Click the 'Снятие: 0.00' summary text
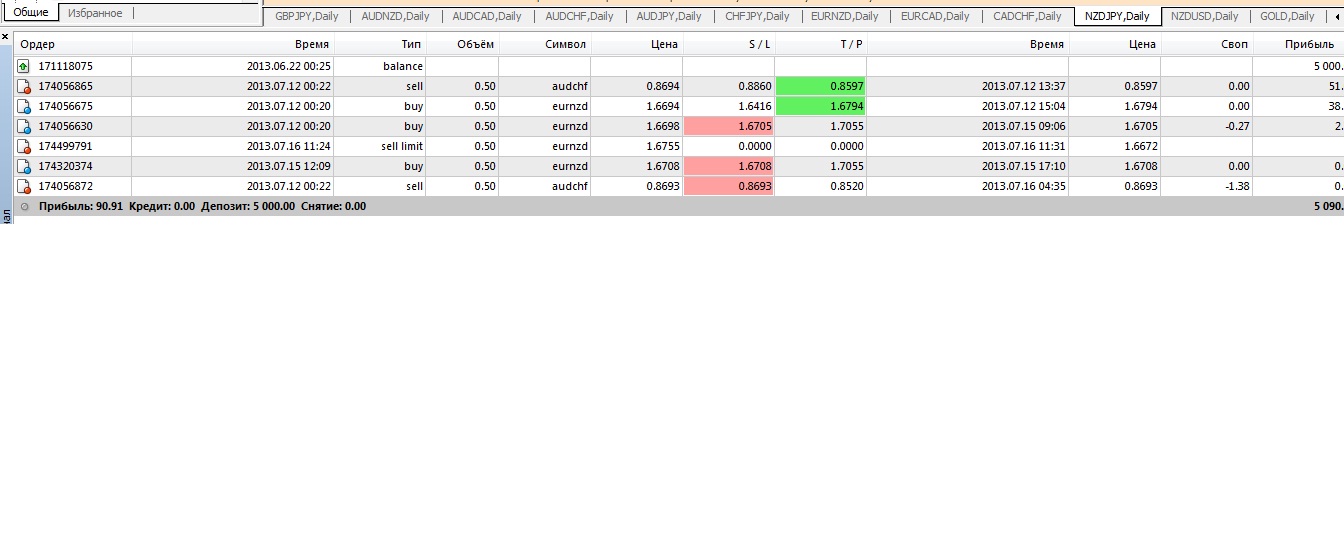The image size is (1344, 554). point(333,206)
